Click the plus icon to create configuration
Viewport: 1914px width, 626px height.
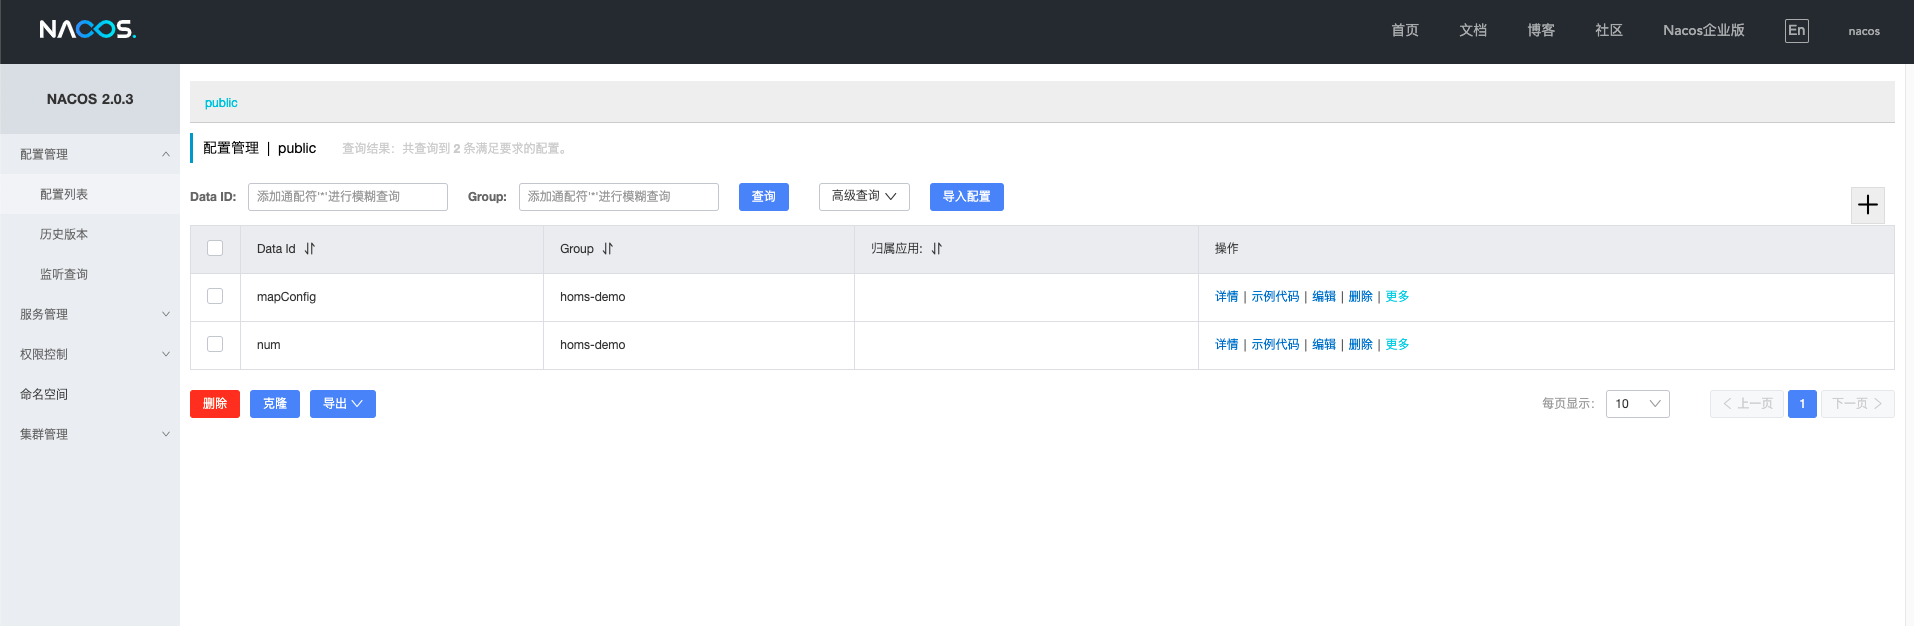coord(1867,205)
